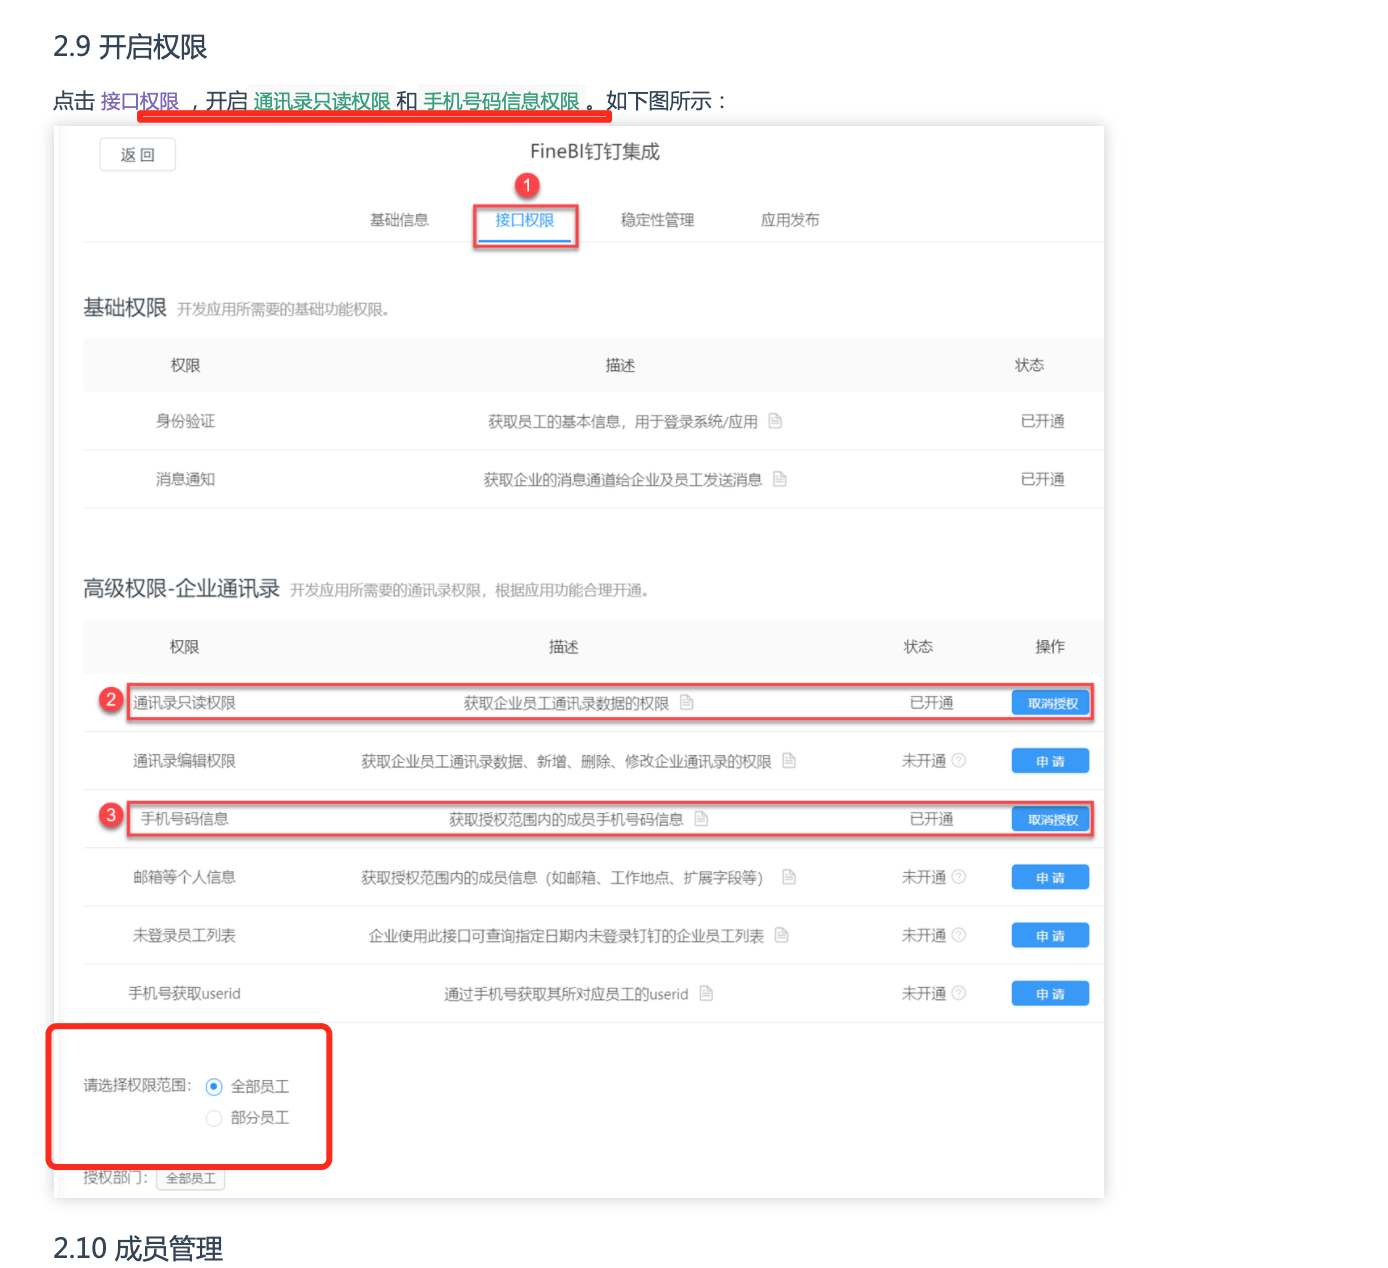The image size is (1388, 1268).
Task: Select 部分员工 radio option
Action: coord(214,1118)
